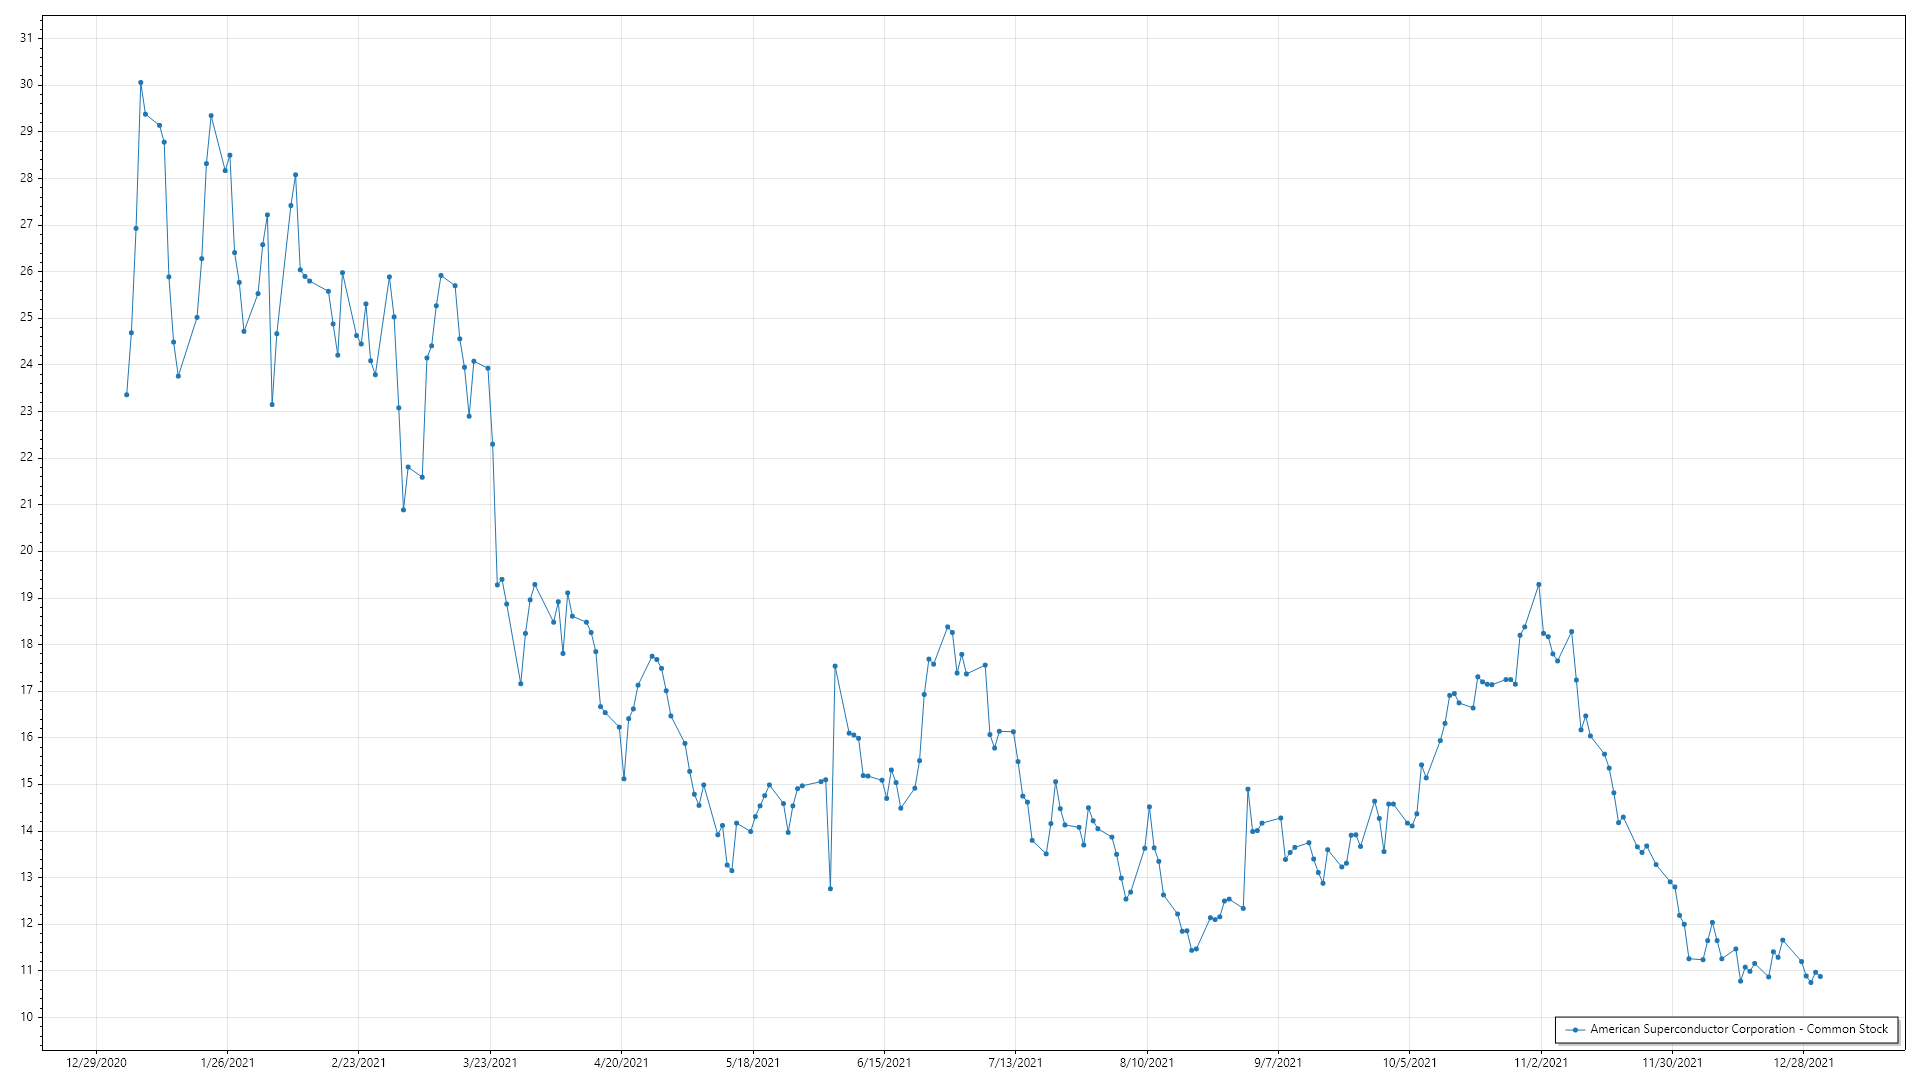Click the highest data point near 30
Screen dimensions: 1920x1080
click(141, 83)
